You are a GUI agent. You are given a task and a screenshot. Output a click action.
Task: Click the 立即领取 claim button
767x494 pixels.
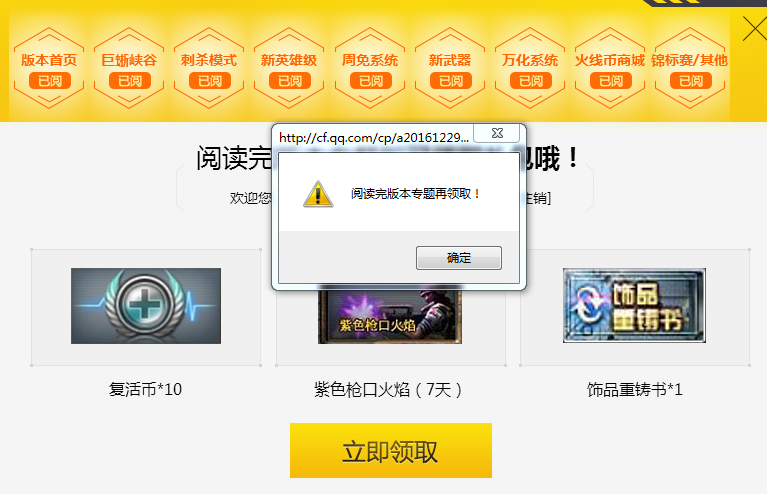391,450
